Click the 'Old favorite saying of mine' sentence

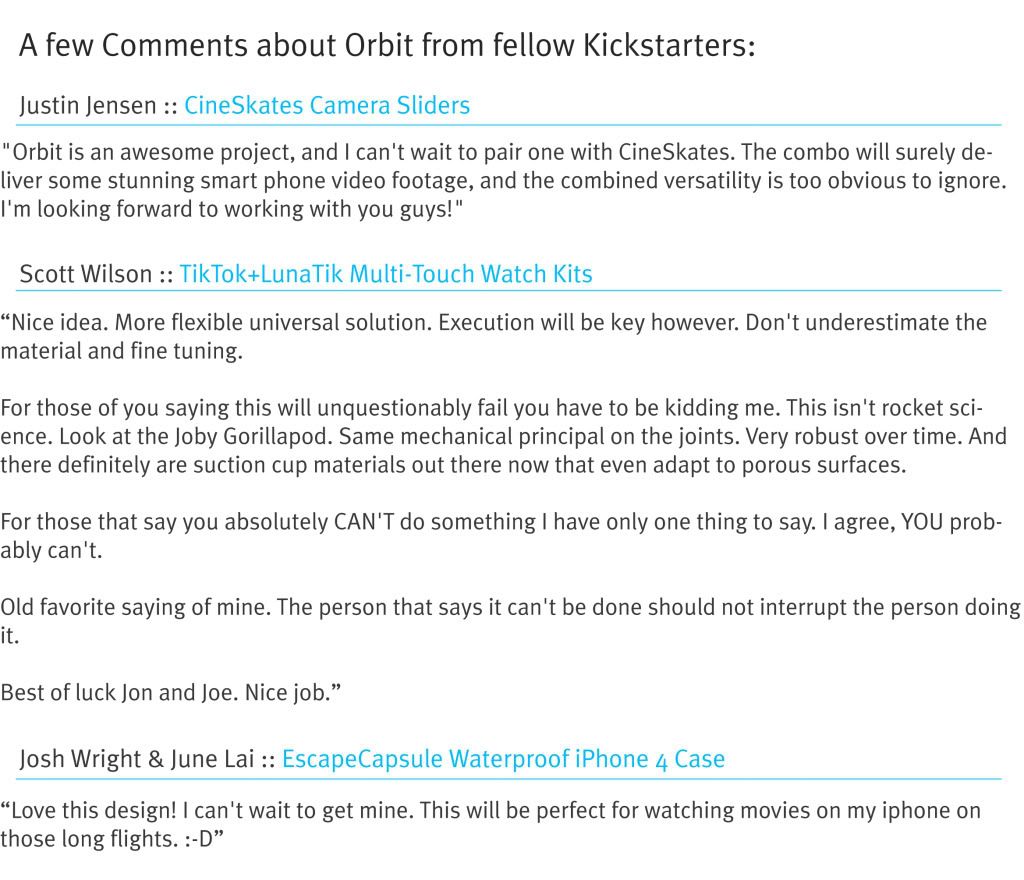(x=509, y=621)
